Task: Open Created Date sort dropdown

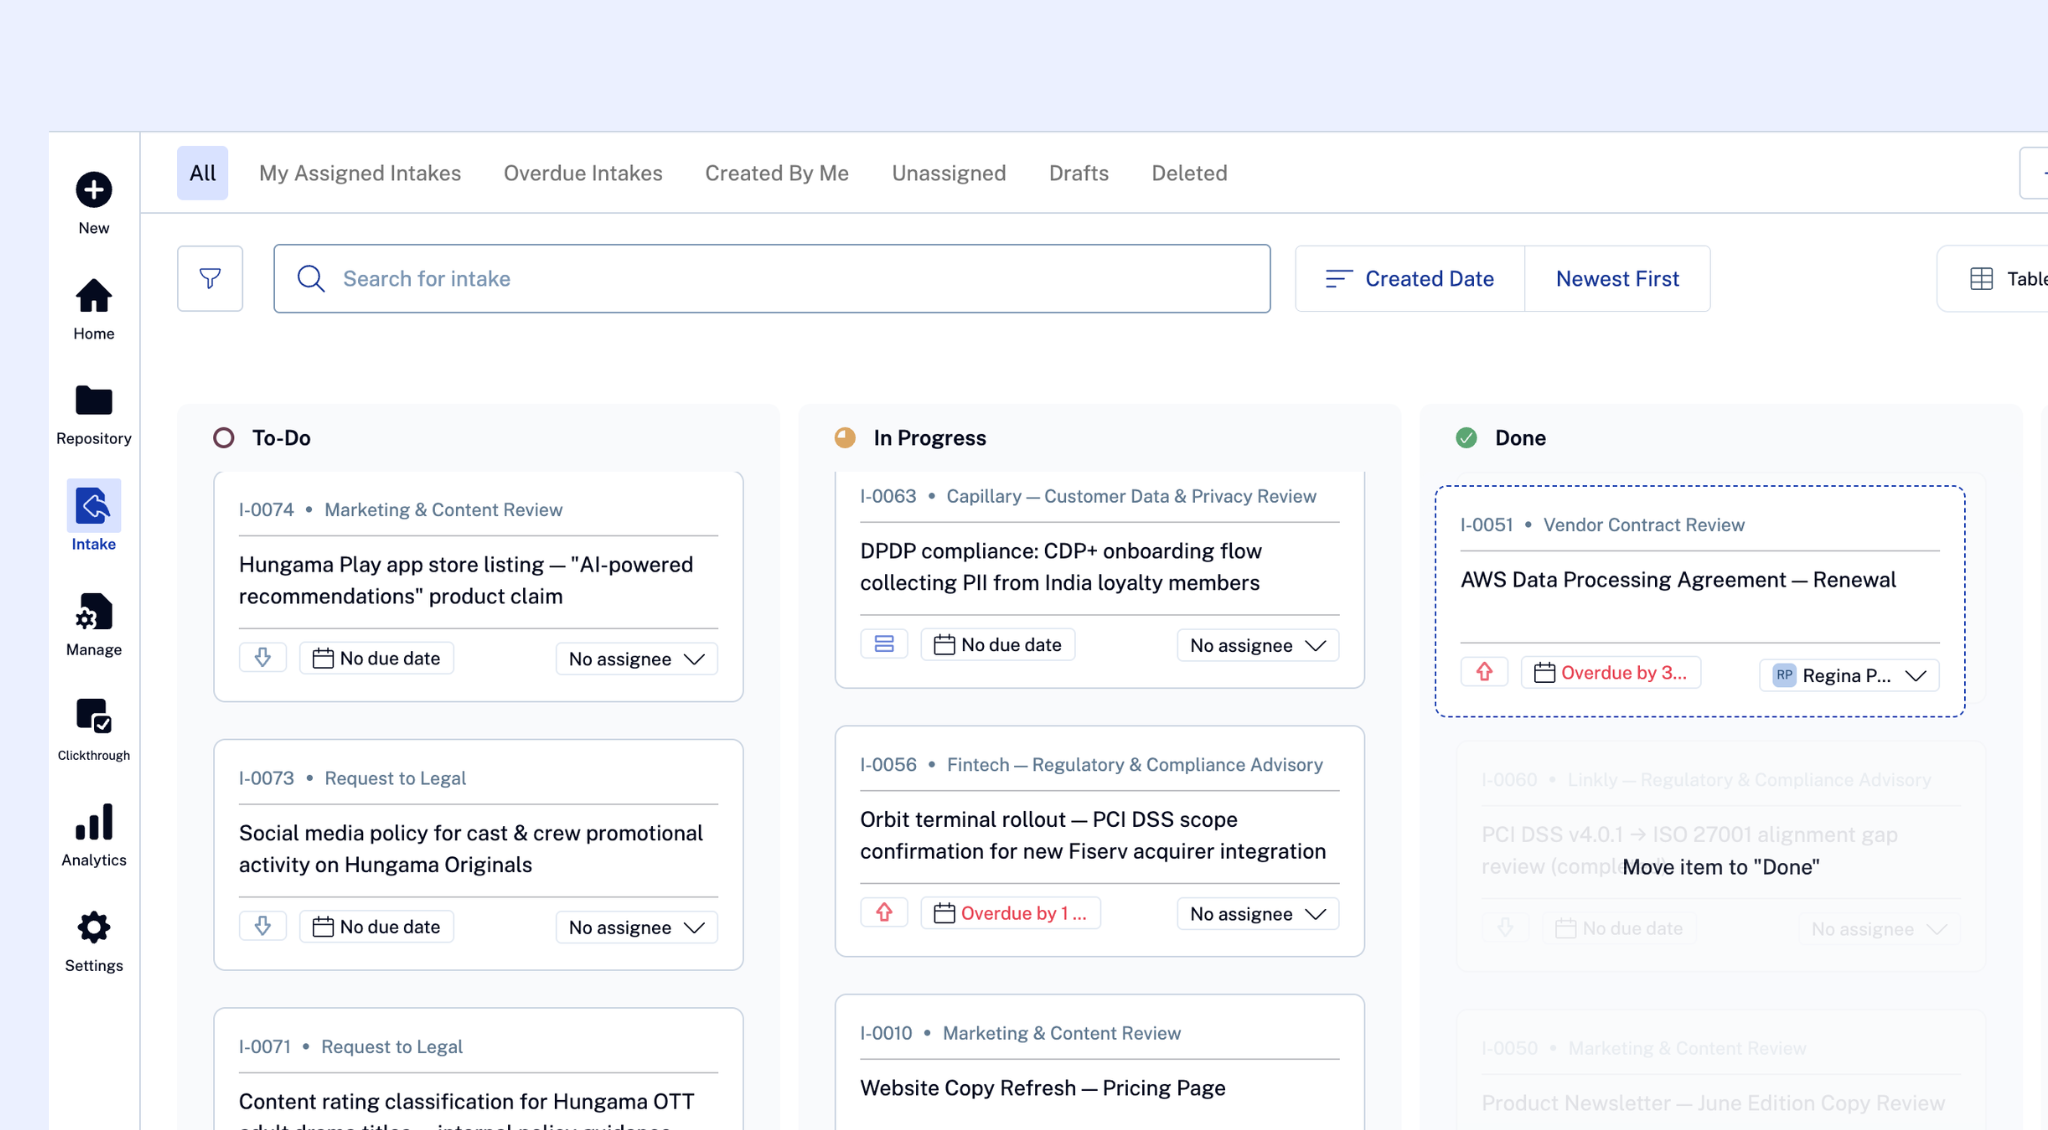Action: tap(1410, 279)
